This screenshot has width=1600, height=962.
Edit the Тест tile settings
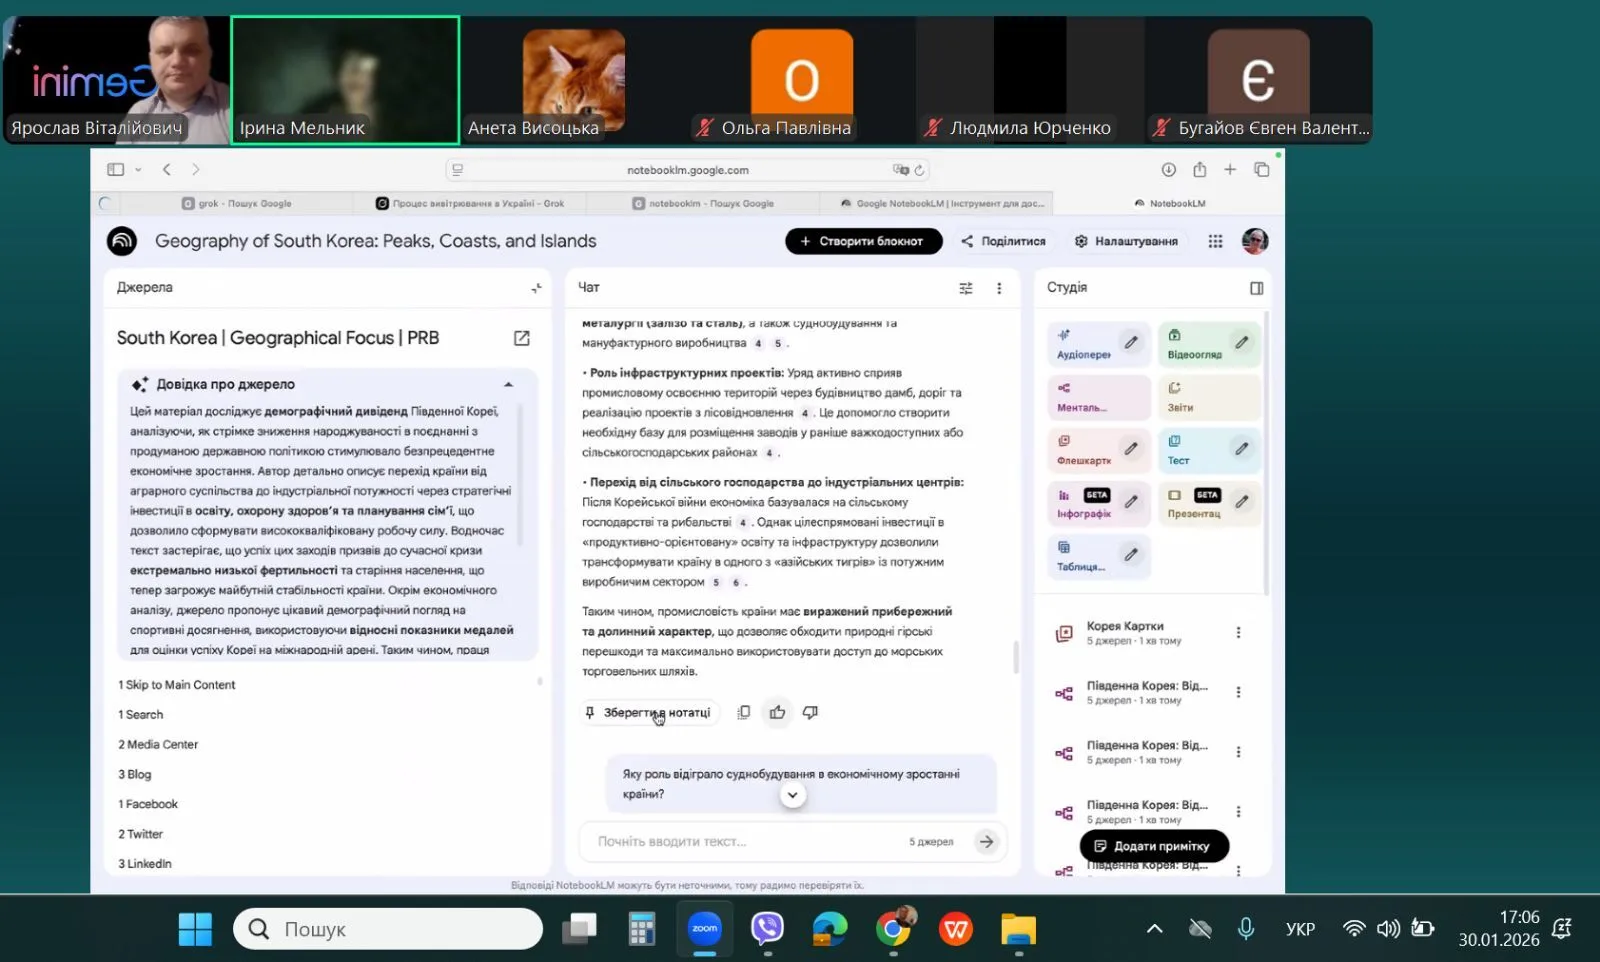(x=1241, y=448)
